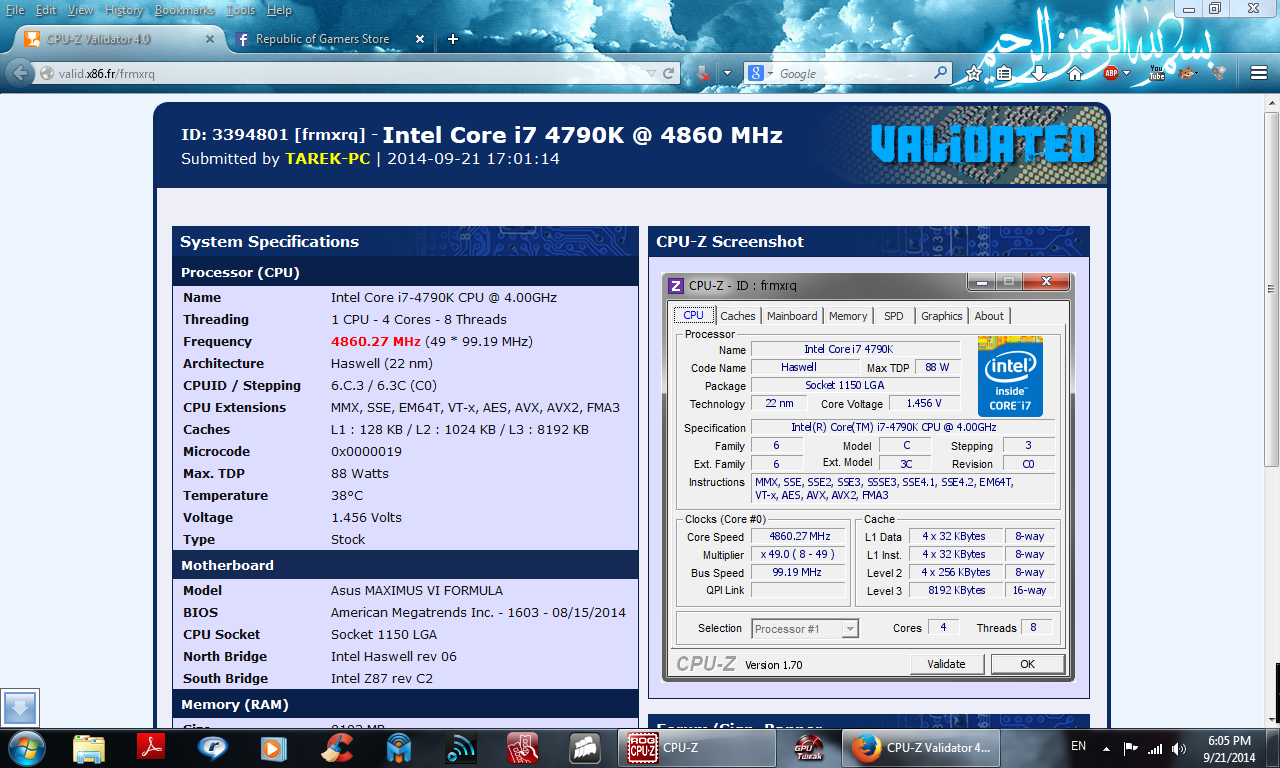The image size is (1280, 768).
Task: Expand the Adblock Plus dropdown arrow
Action: 1127,73
